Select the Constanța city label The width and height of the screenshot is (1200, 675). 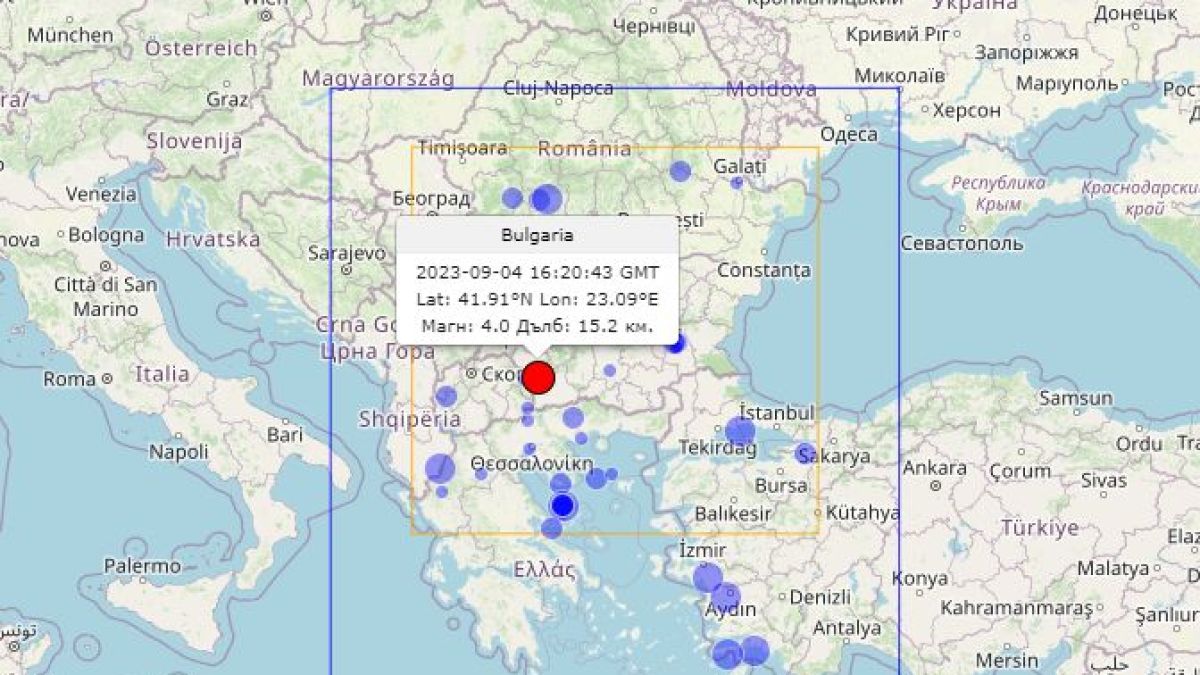(x=765, y=271)
